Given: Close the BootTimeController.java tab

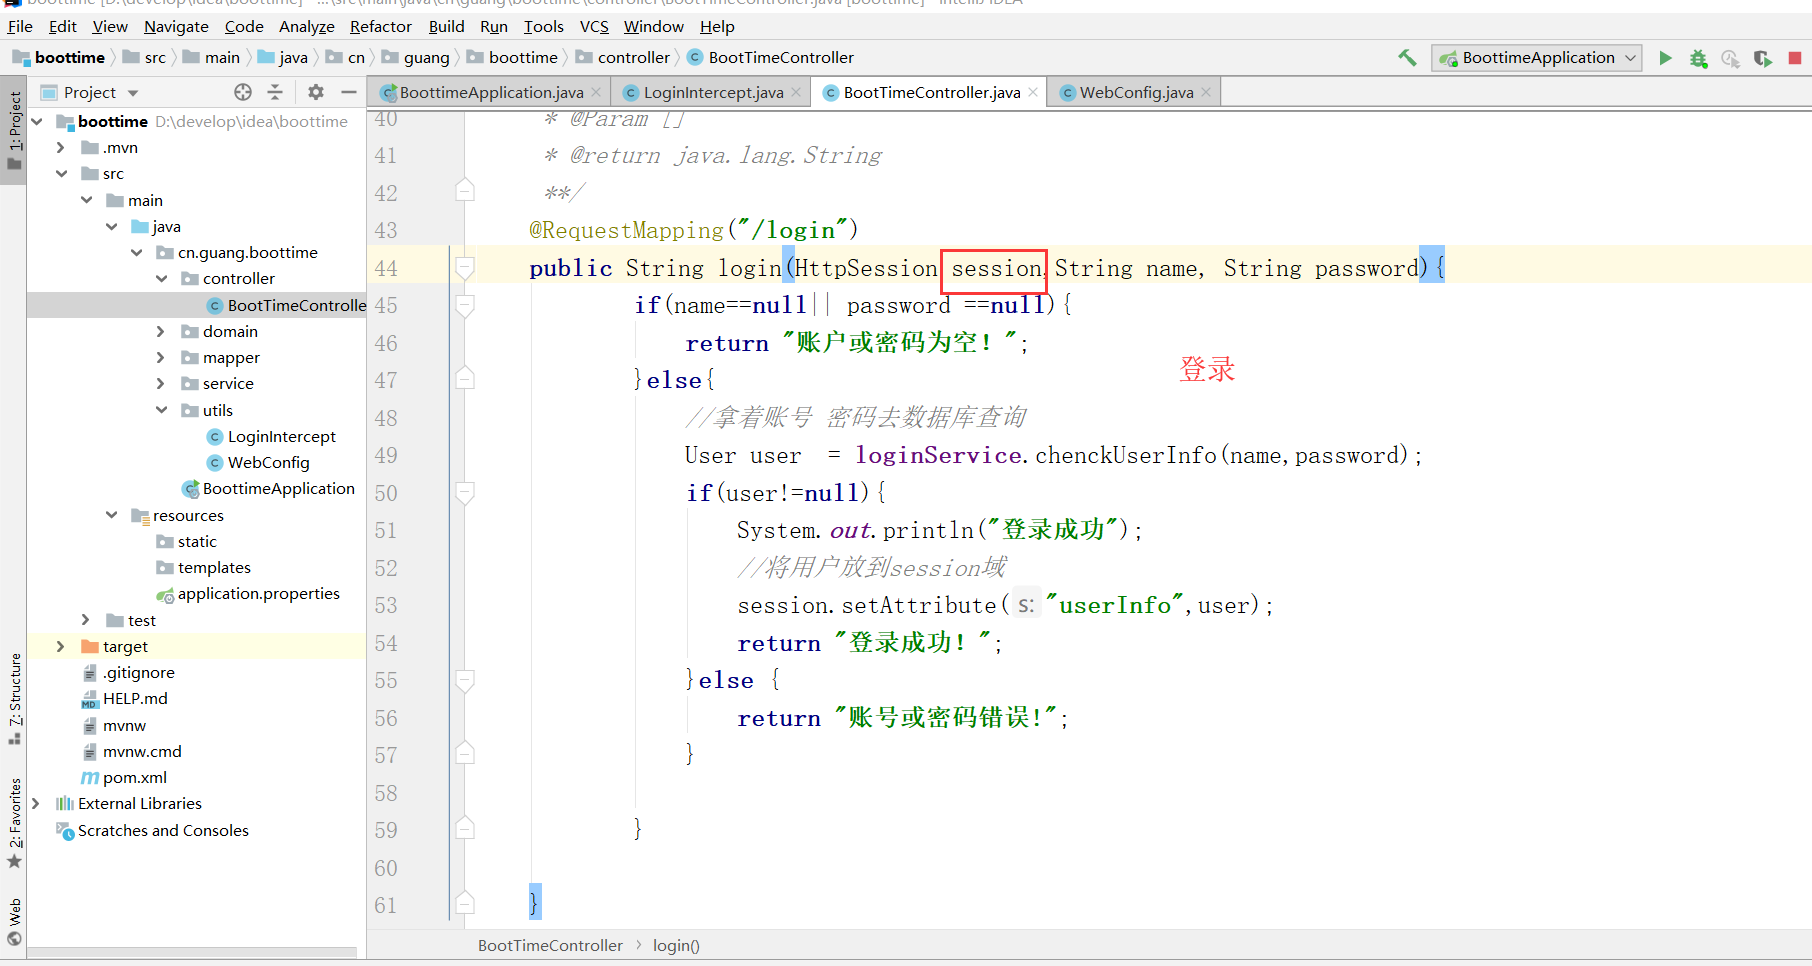Looking at the screenshot, I should tap(1033, 92).
